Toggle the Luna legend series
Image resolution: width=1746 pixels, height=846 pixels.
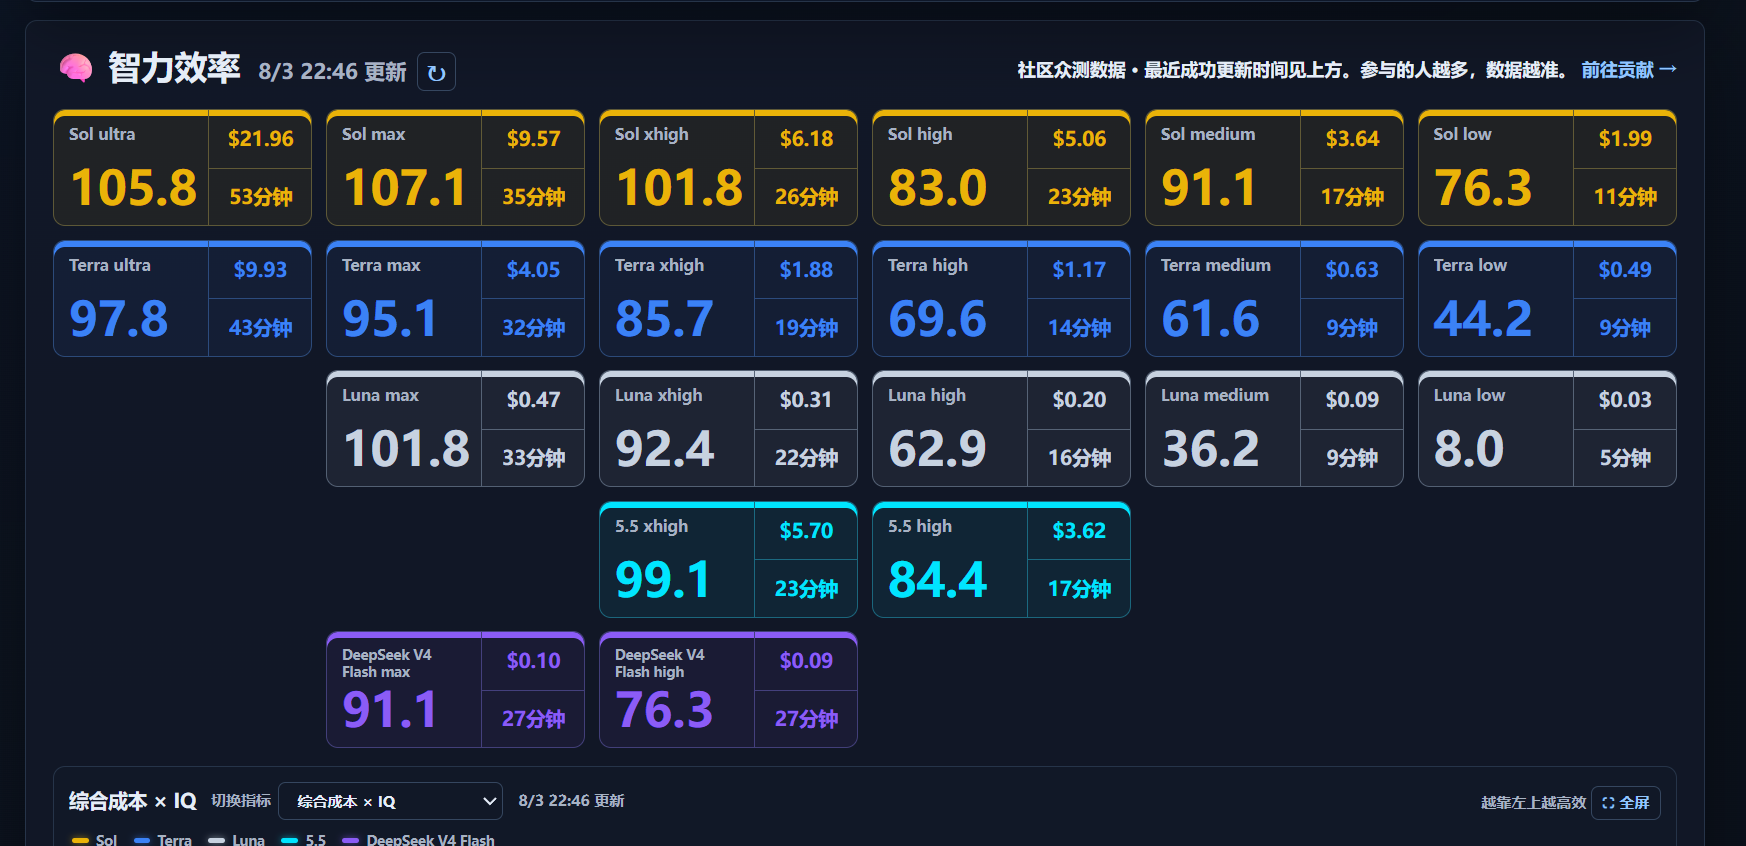[x=237, y=840]
